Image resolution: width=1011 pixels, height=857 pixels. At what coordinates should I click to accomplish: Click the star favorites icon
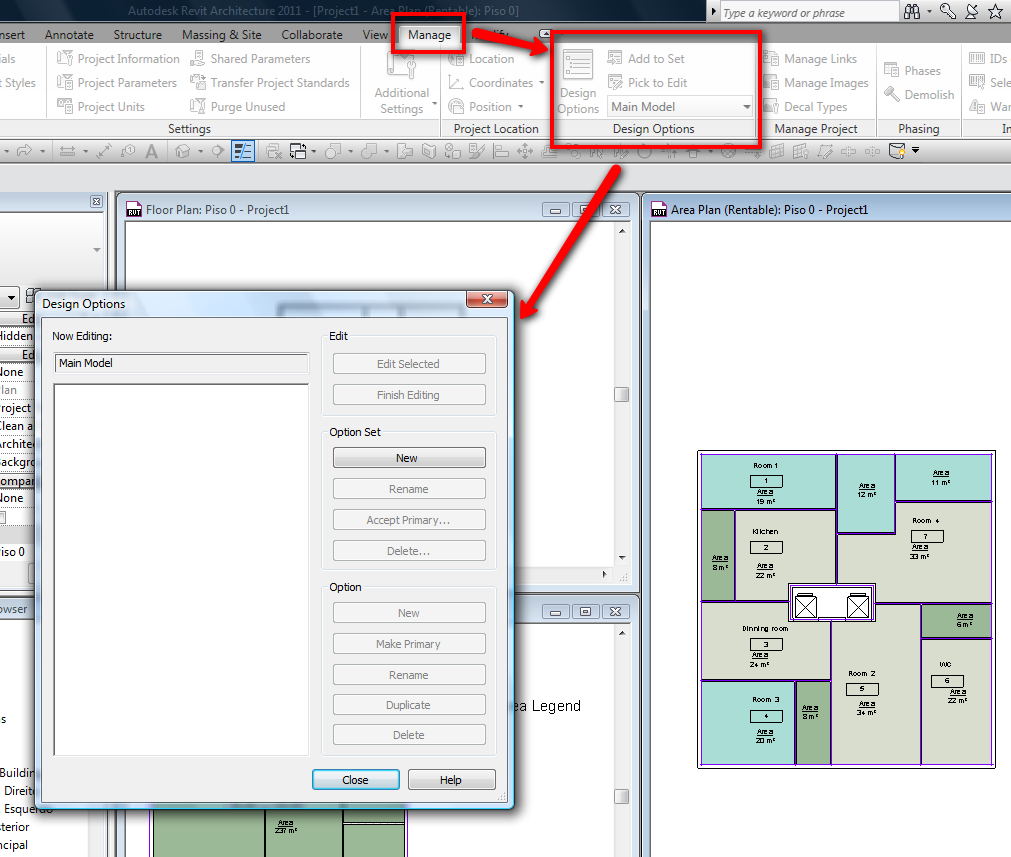pyautogui.click(x=996, y=11)
